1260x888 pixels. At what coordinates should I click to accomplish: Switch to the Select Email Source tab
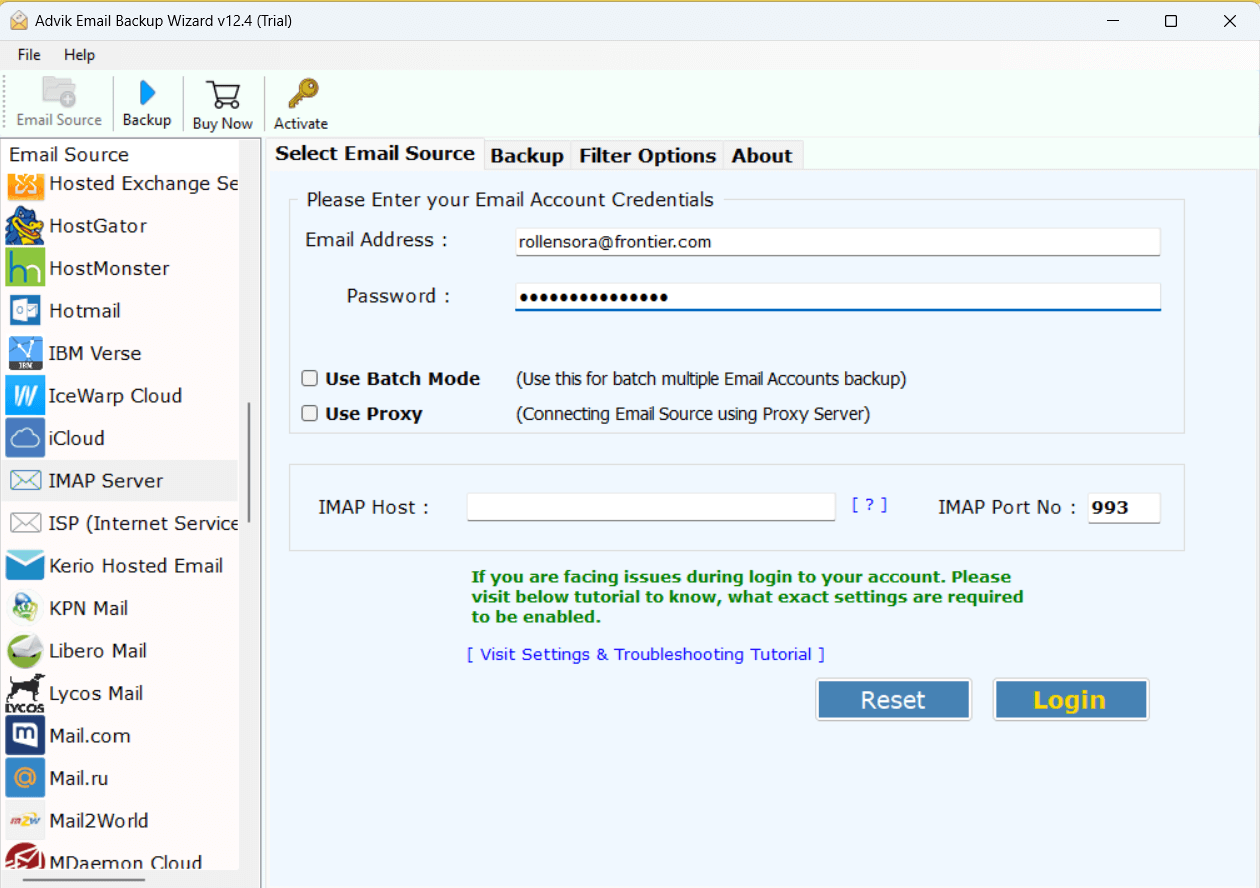coord(375,154)
